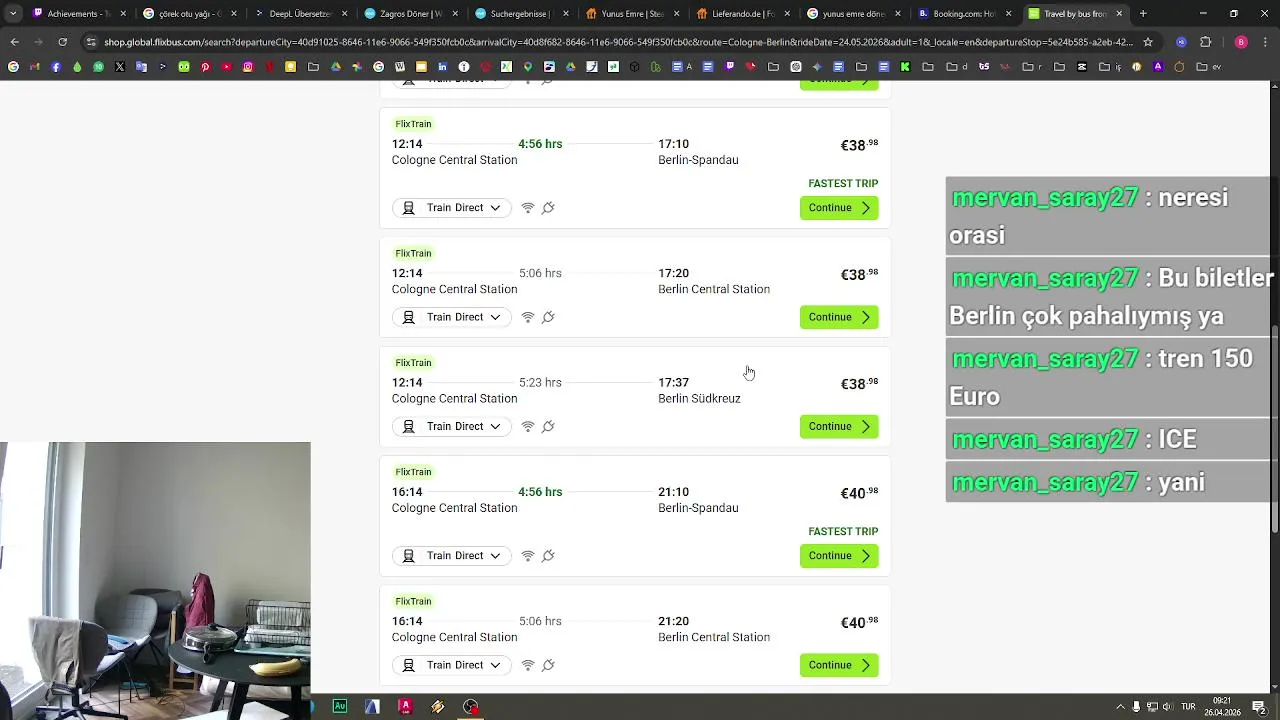This screenshot has height=720, width=1280.
Task: Open the volume control in system tray
Action: [1168, 707]
